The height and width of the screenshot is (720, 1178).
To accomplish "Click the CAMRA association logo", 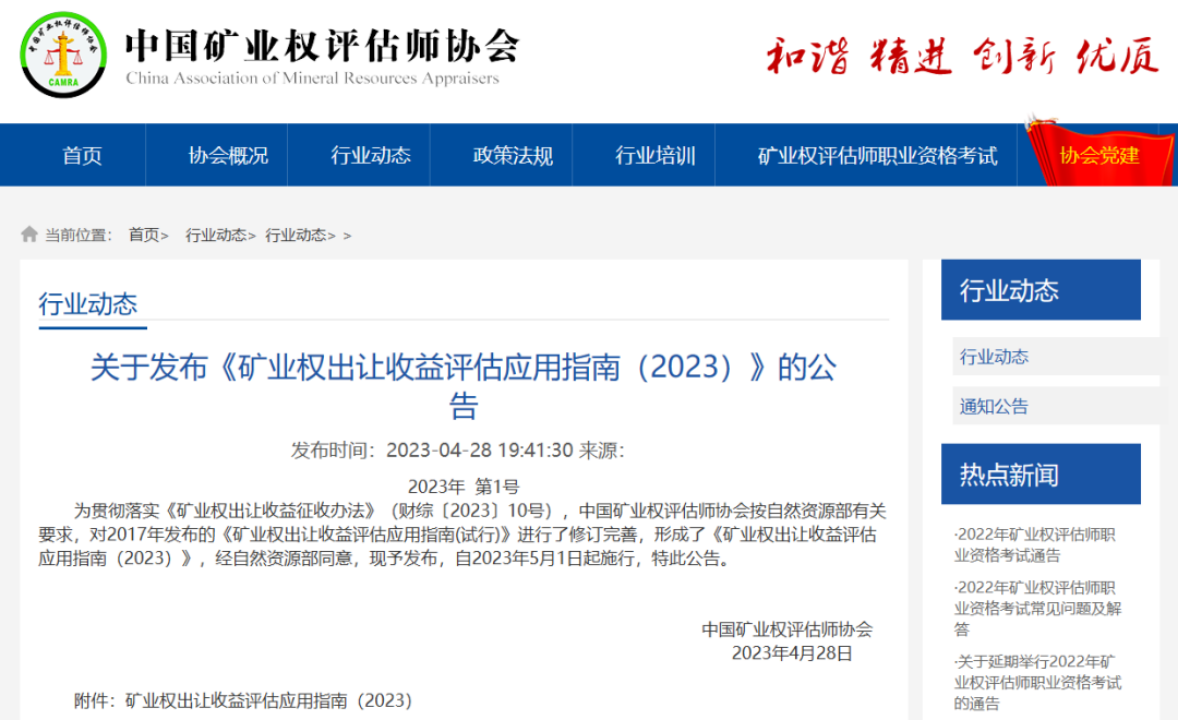I will click(x=63, y=55).
